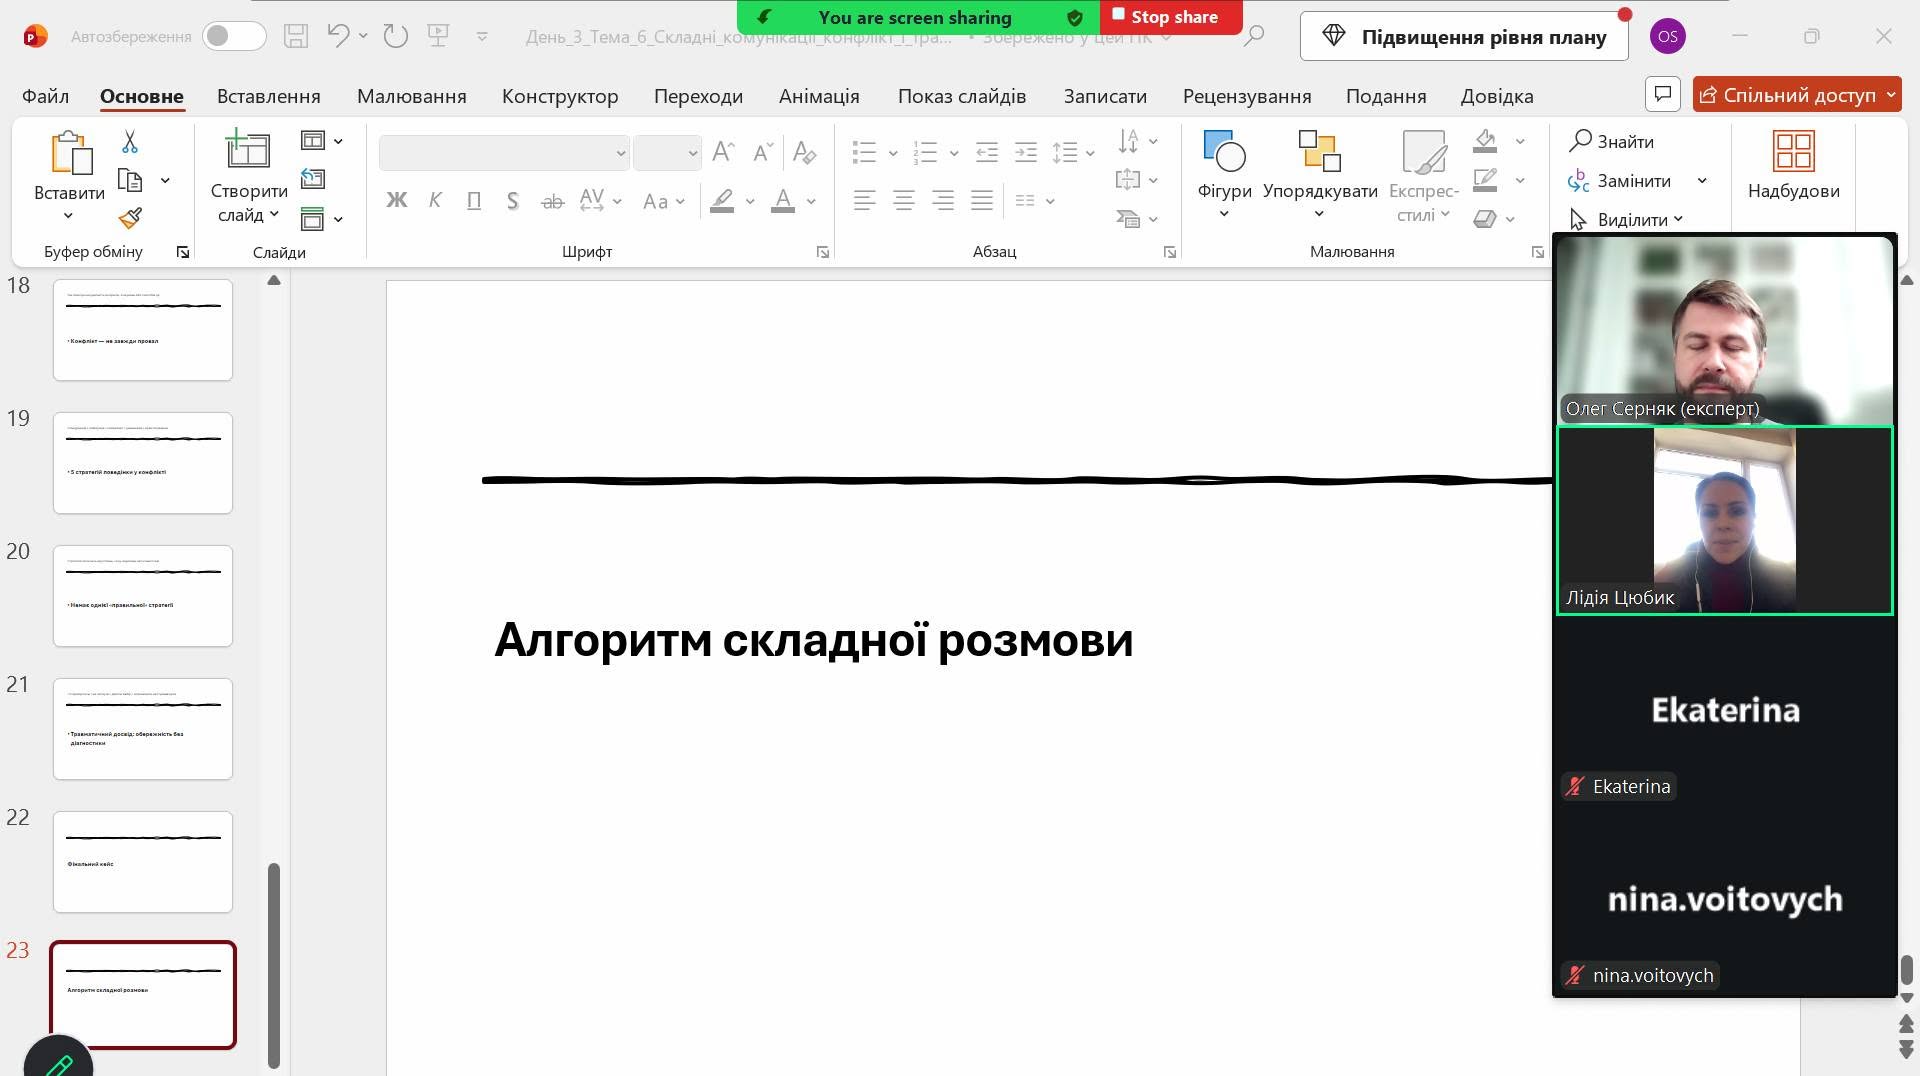Open the font size combo box
The image size is (1920, 1076).
pos(667,153)
